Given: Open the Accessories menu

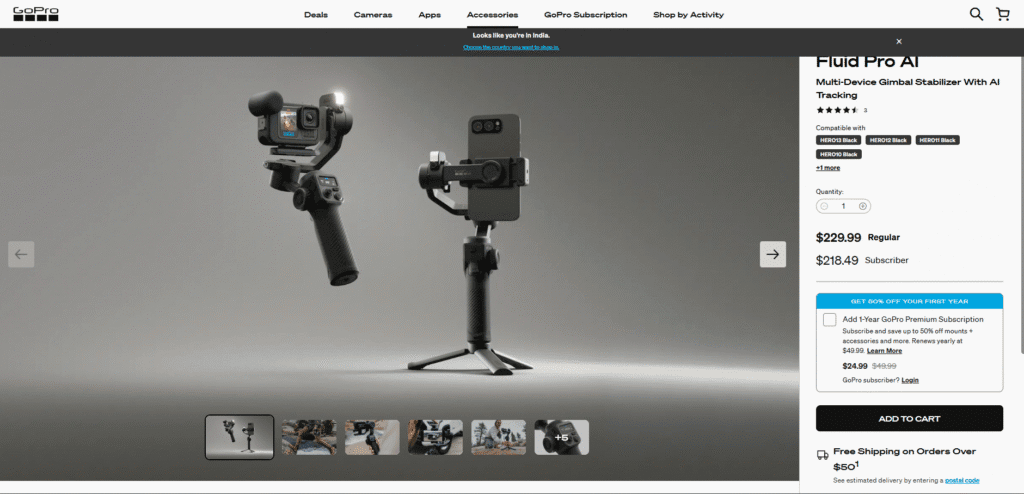Looking at the screenshot, I should (x=492, y=15).
